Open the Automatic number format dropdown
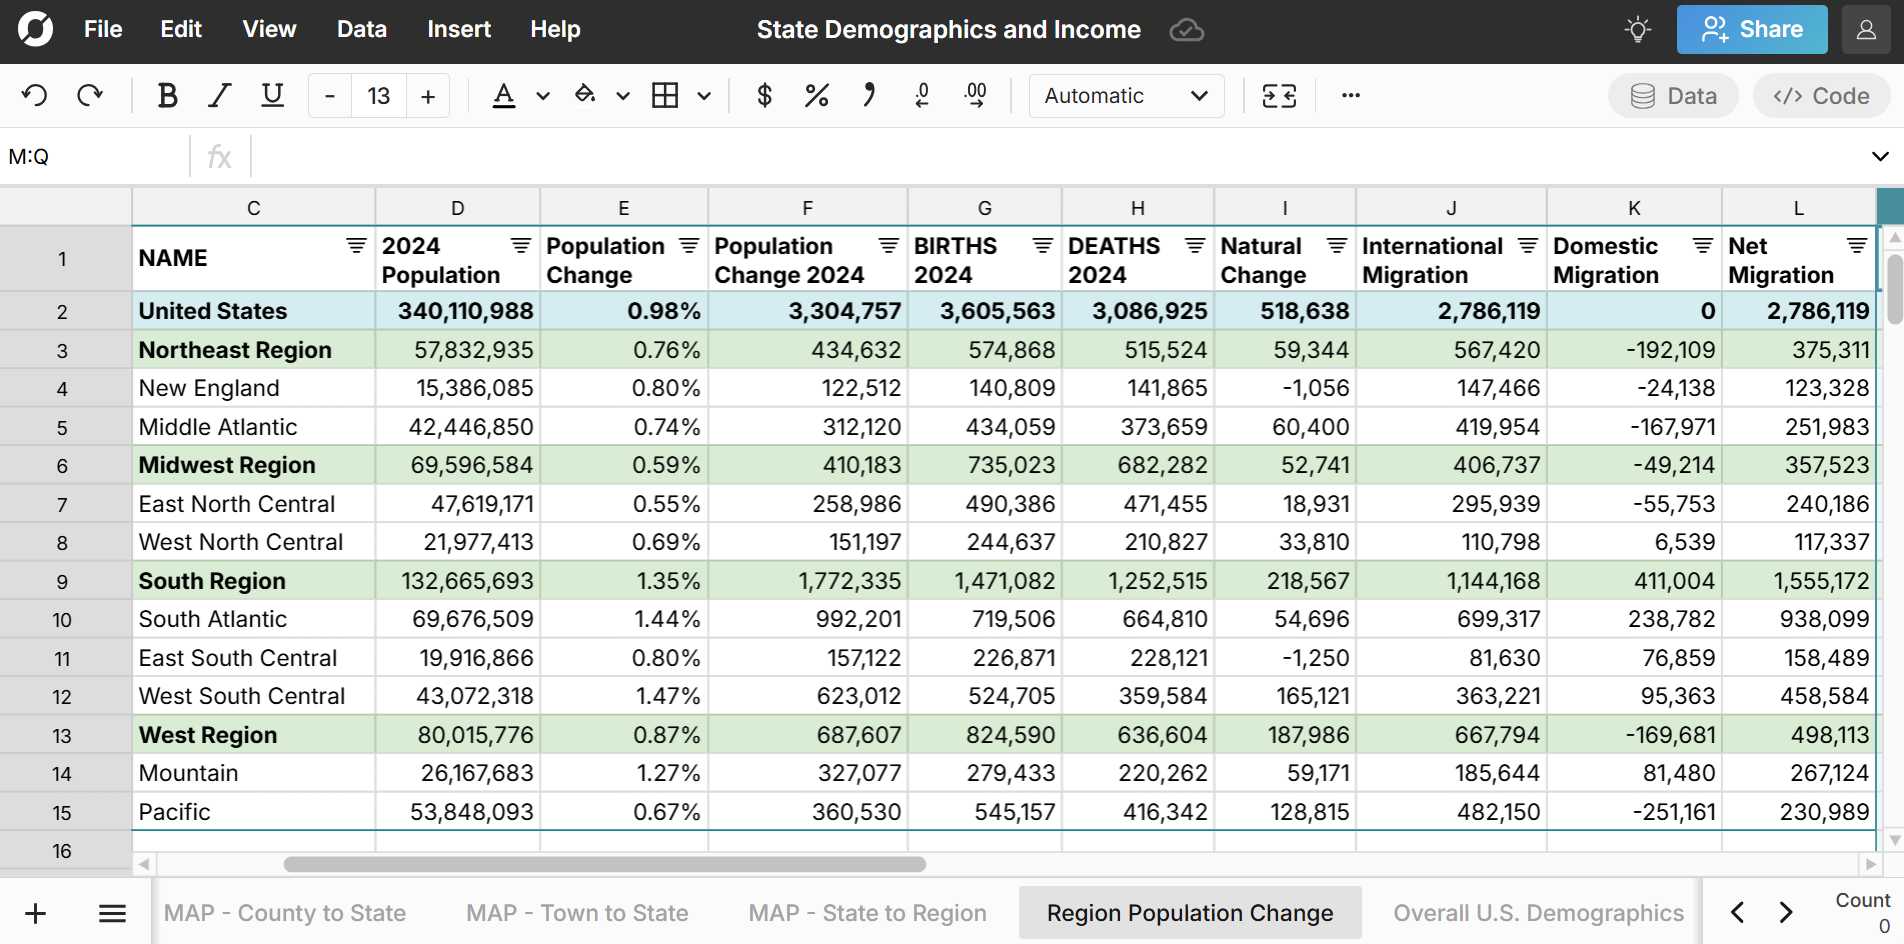 tap(1126, 96)
